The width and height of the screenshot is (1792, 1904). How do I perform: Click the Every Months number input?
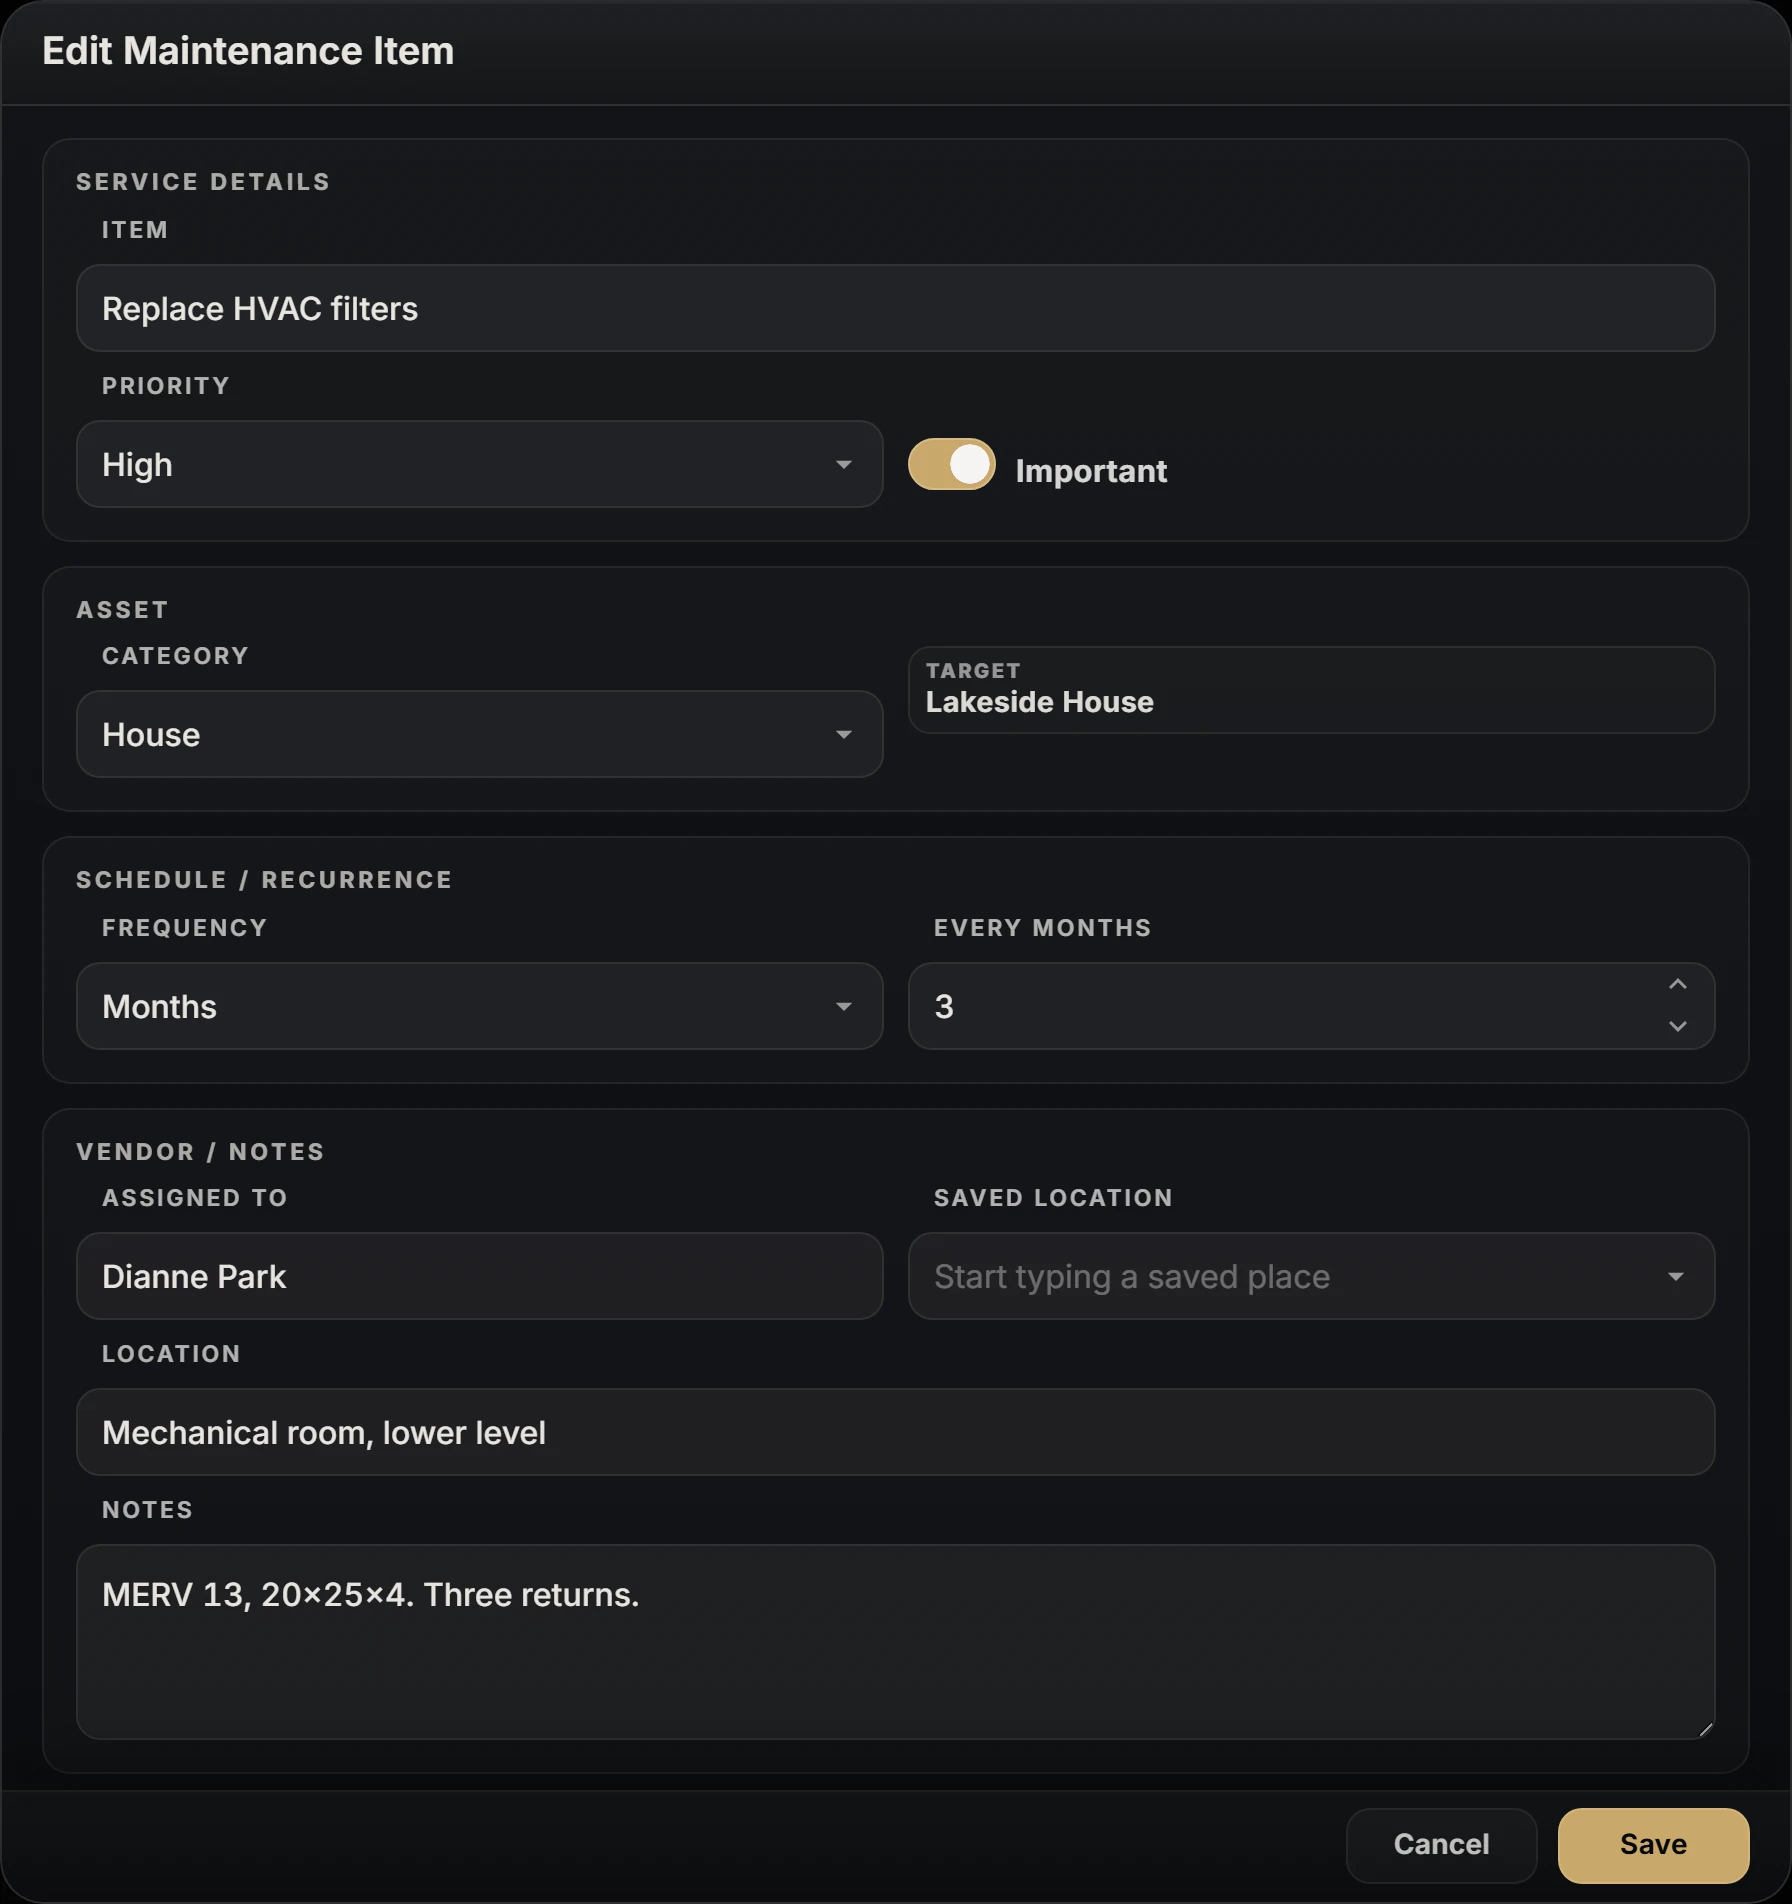1285,1006
